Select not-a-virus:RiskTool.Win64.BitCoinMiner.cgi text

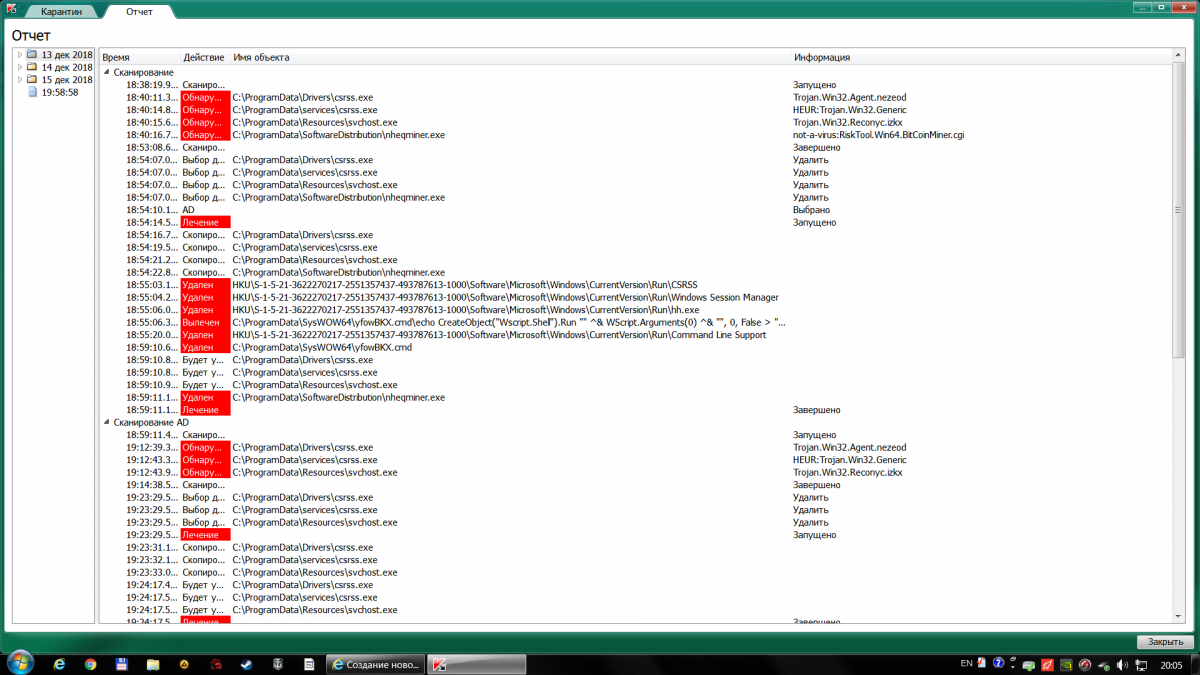[878, 135]
